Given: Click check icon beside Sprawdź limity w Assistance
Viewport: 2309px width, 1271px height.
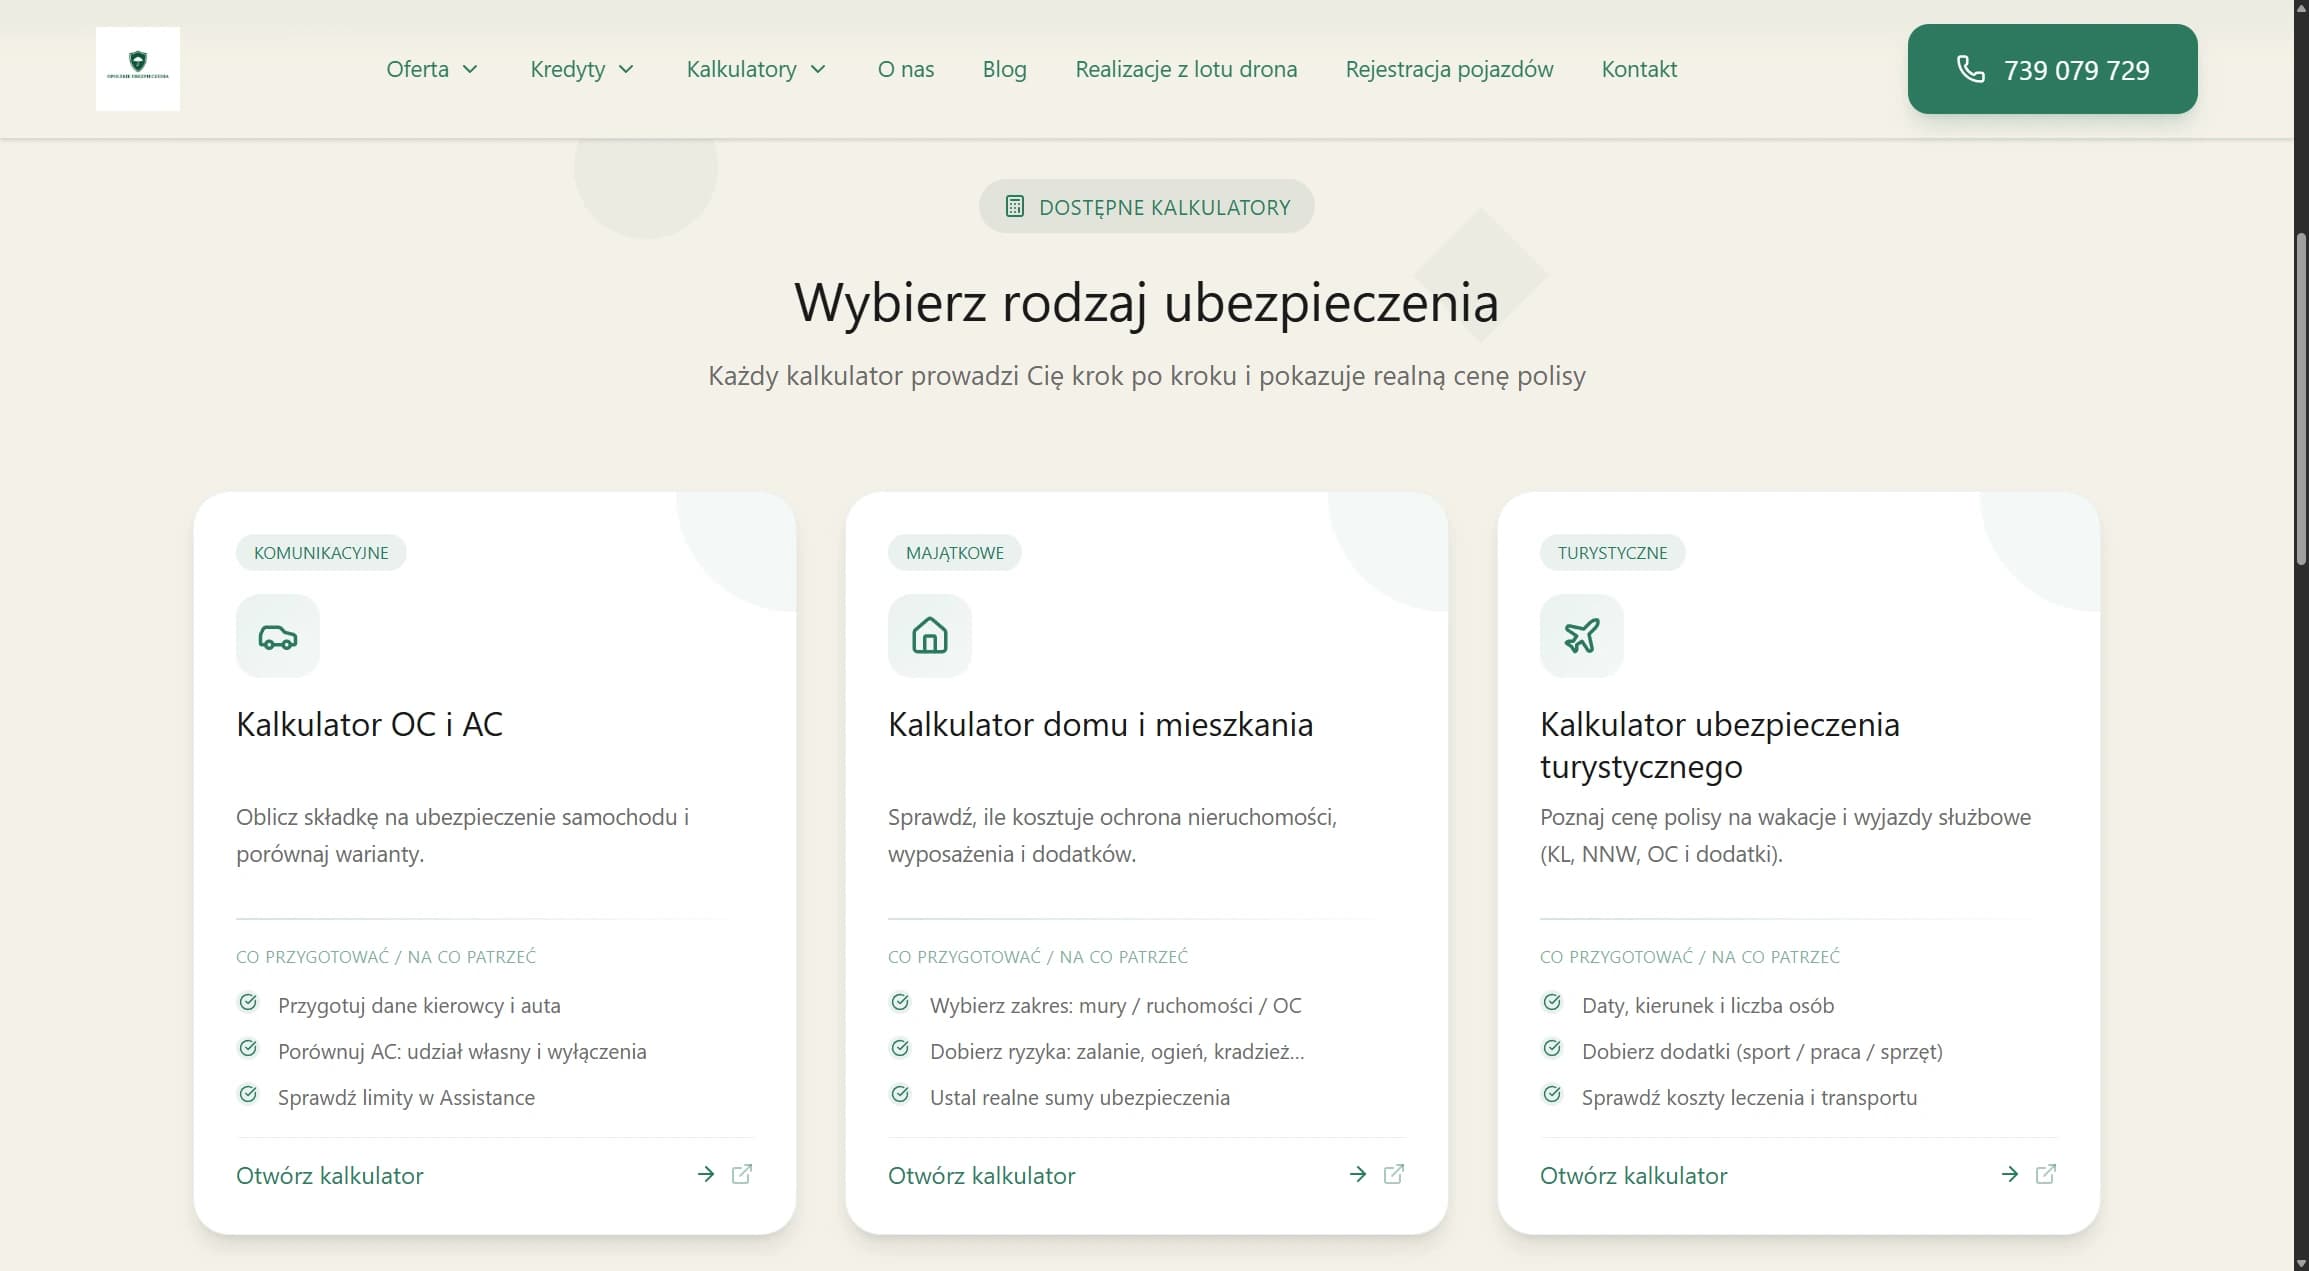Looking at the screenshot, I should click(248, 1094).
